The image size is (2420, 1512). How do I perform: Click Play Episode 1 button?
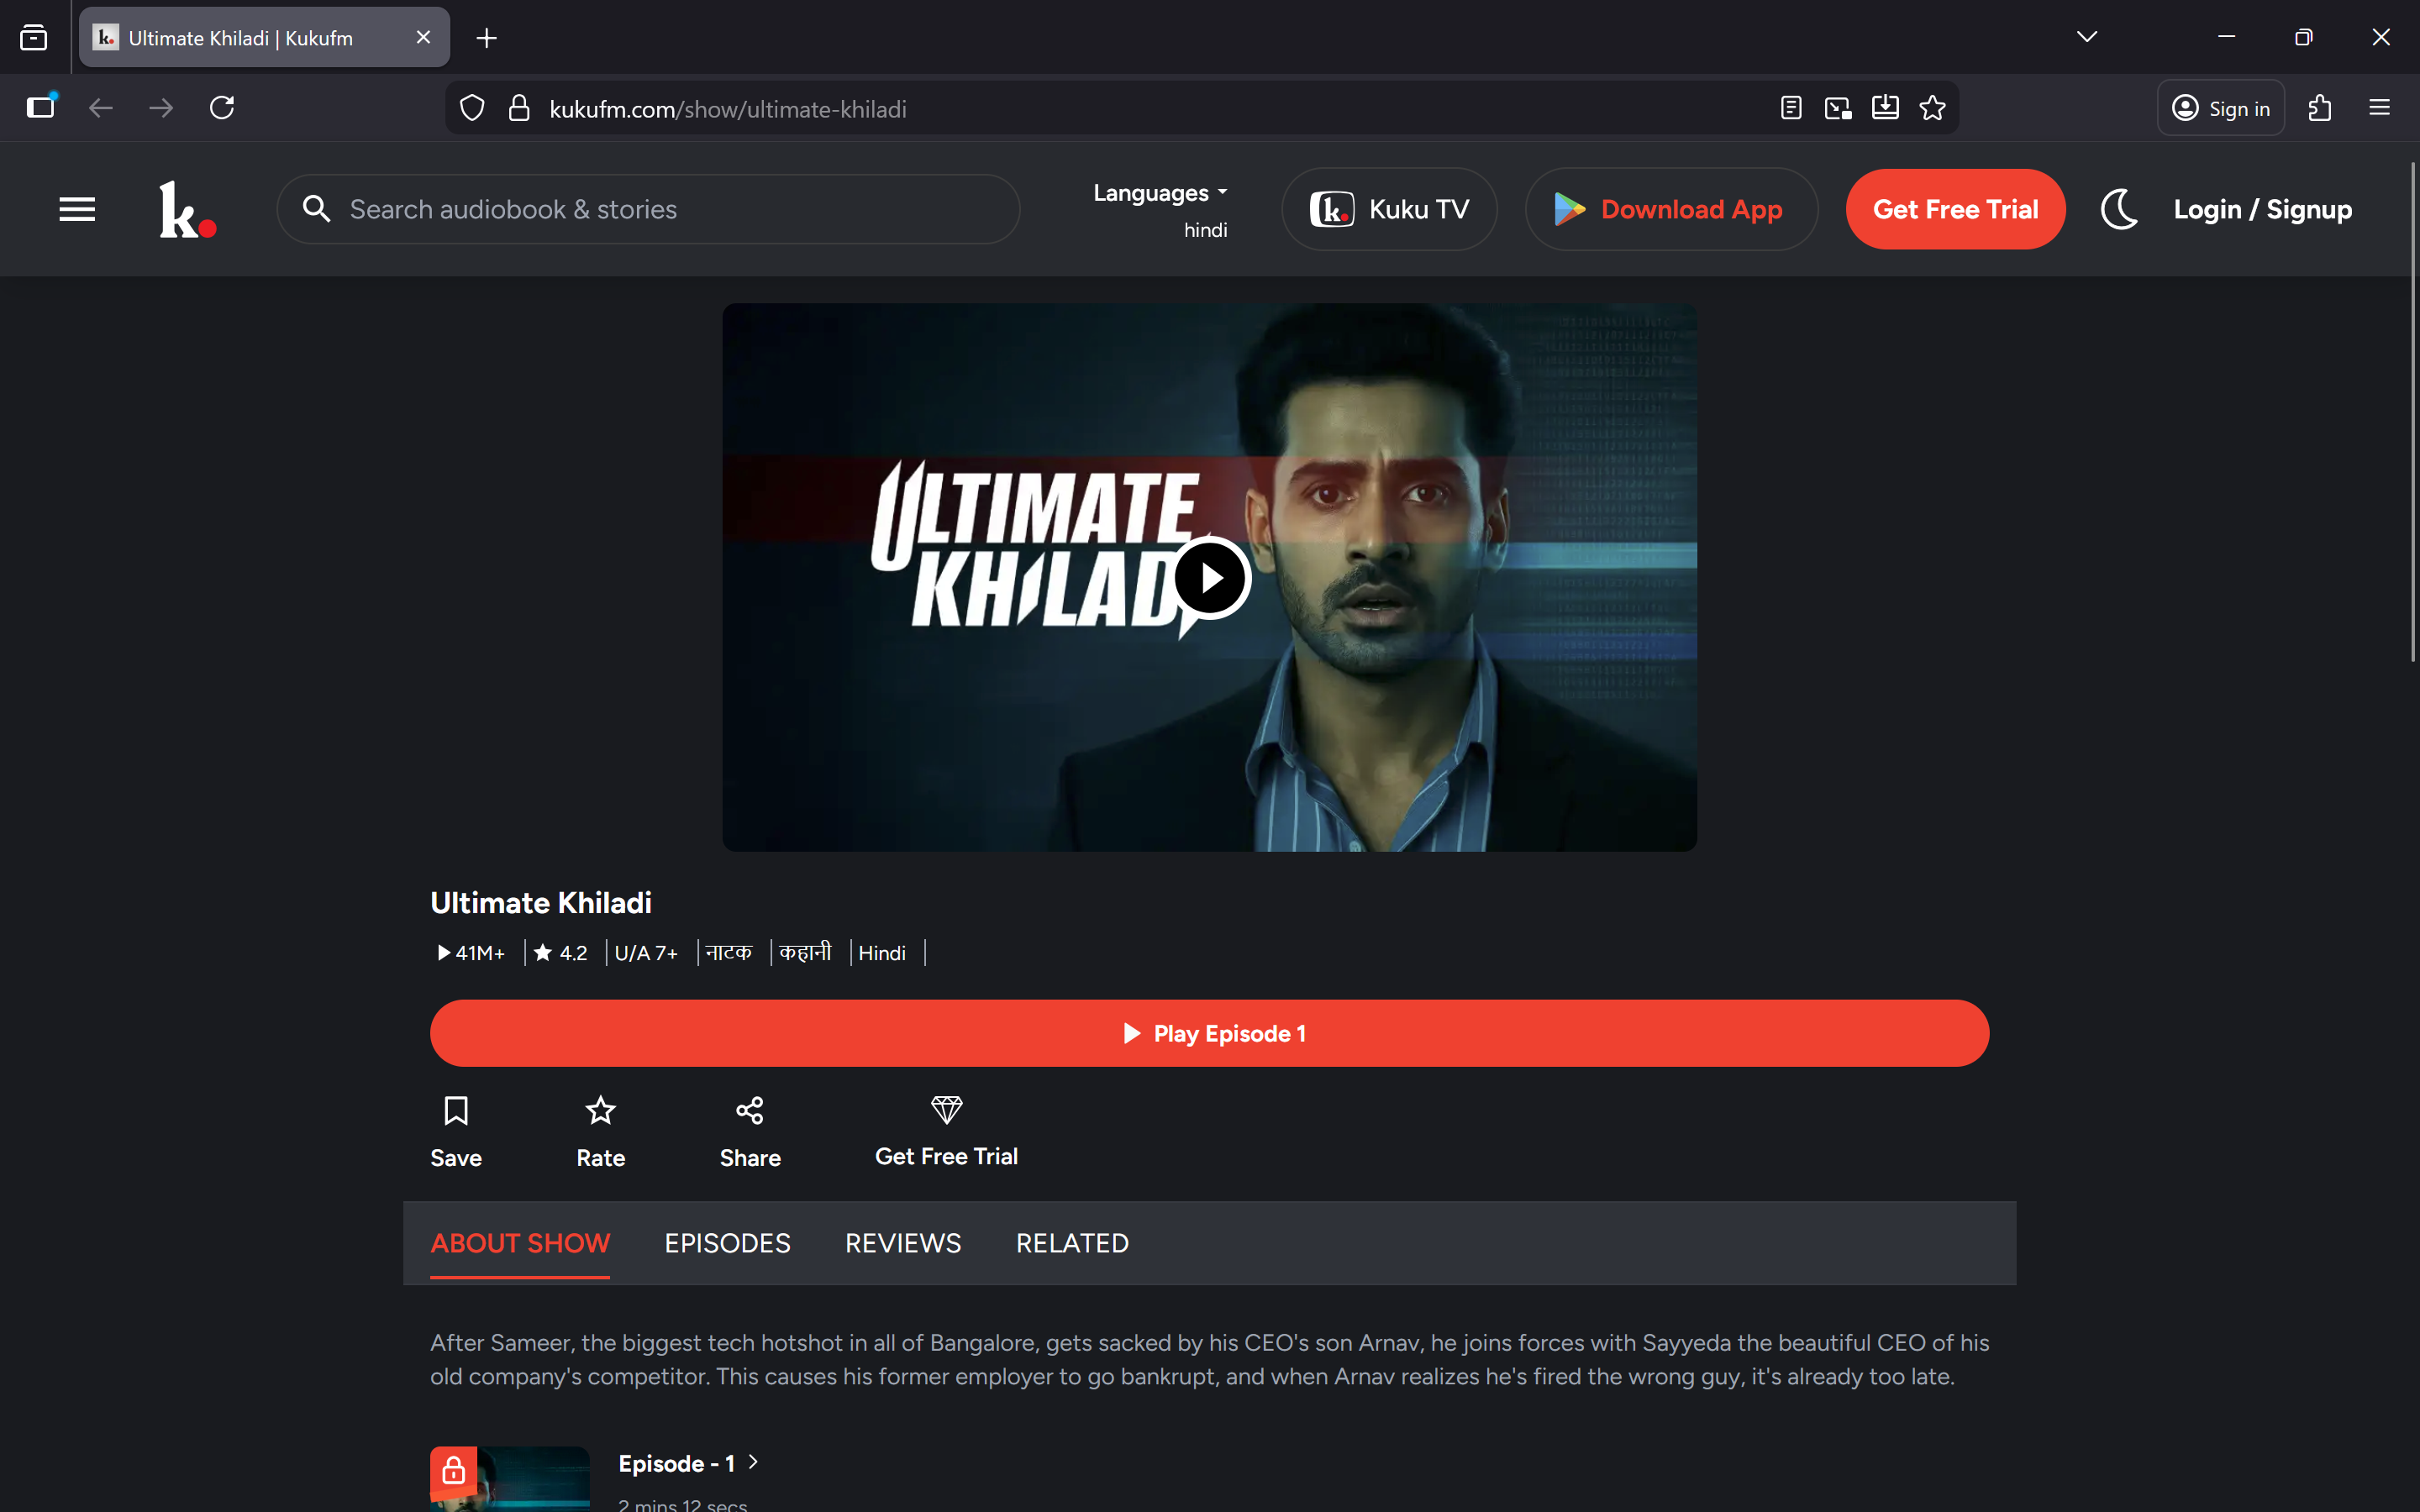tap(1209, 1033)
